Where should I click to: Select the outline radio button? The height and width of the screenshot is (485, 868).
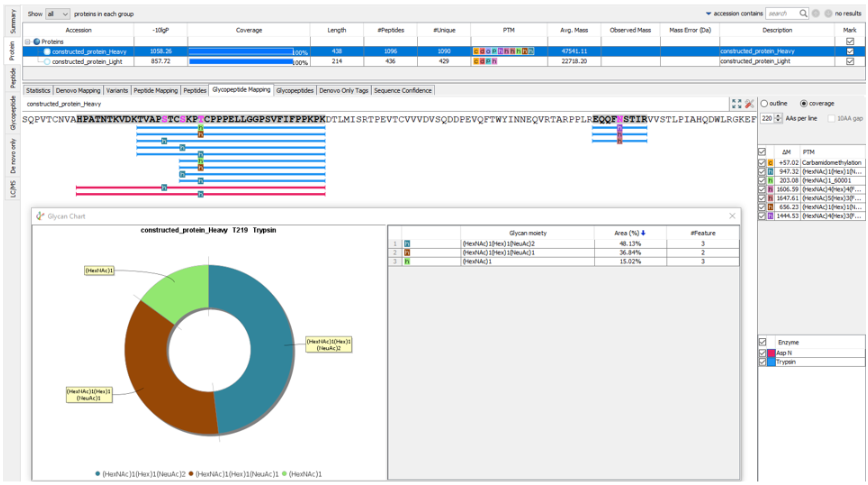pos(765,103)
